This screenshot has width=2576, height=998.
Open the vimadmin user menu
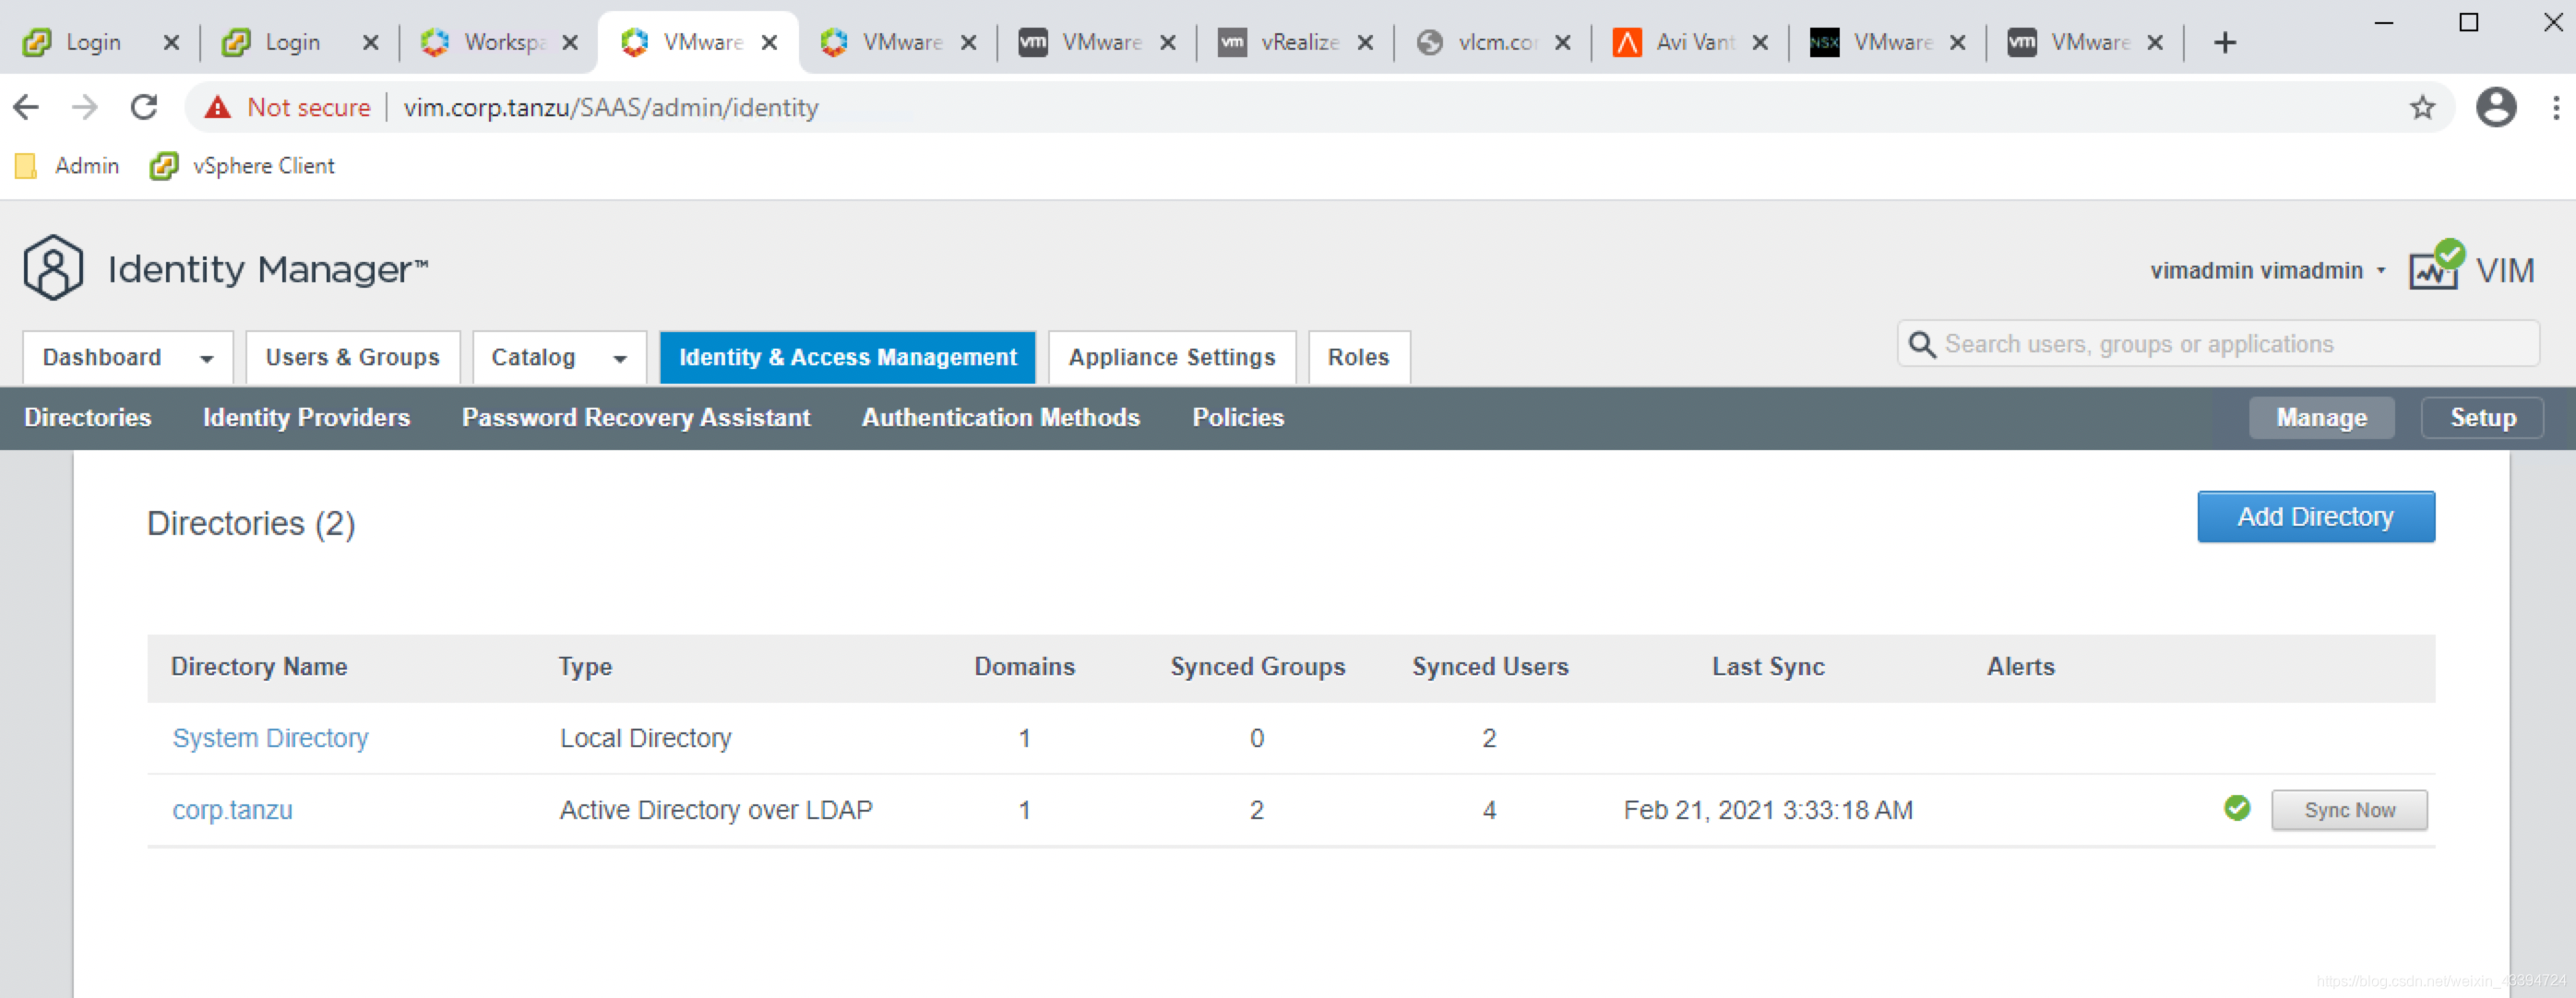[2267, 270]
